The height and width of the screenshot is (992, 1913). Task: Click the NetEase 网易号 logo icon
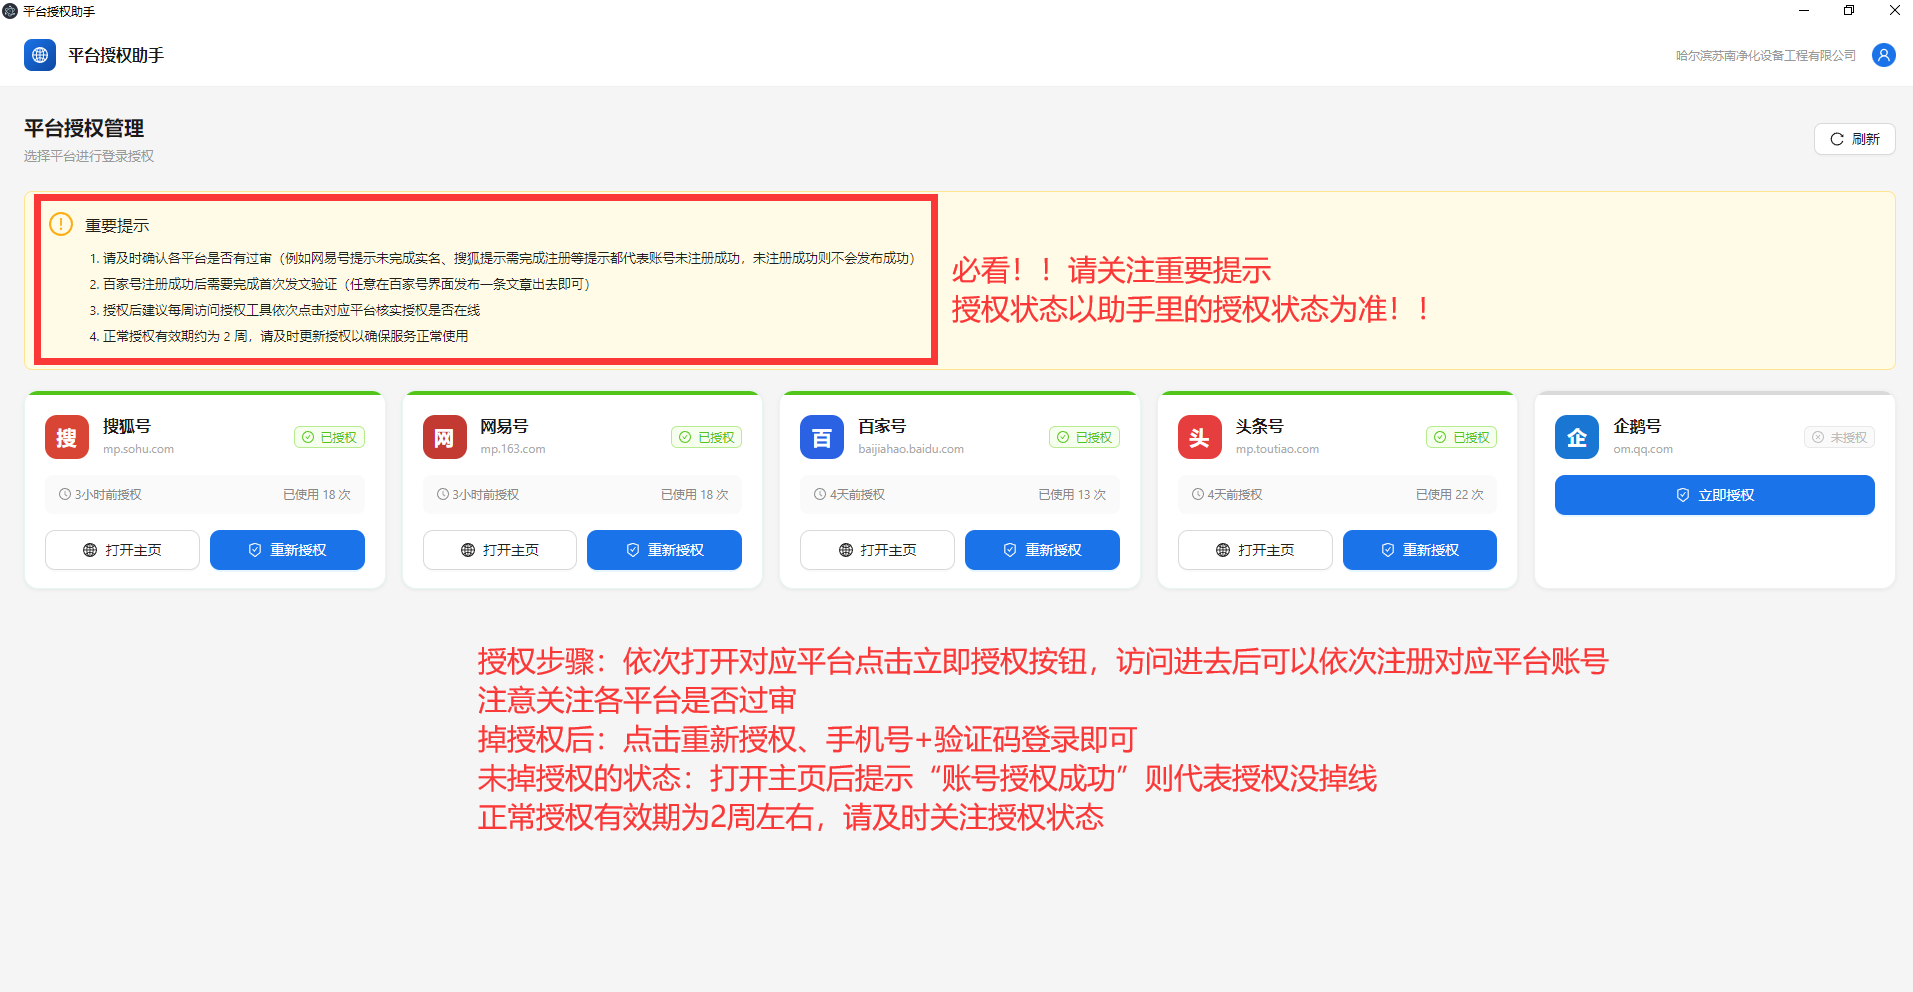coord(444,437)
